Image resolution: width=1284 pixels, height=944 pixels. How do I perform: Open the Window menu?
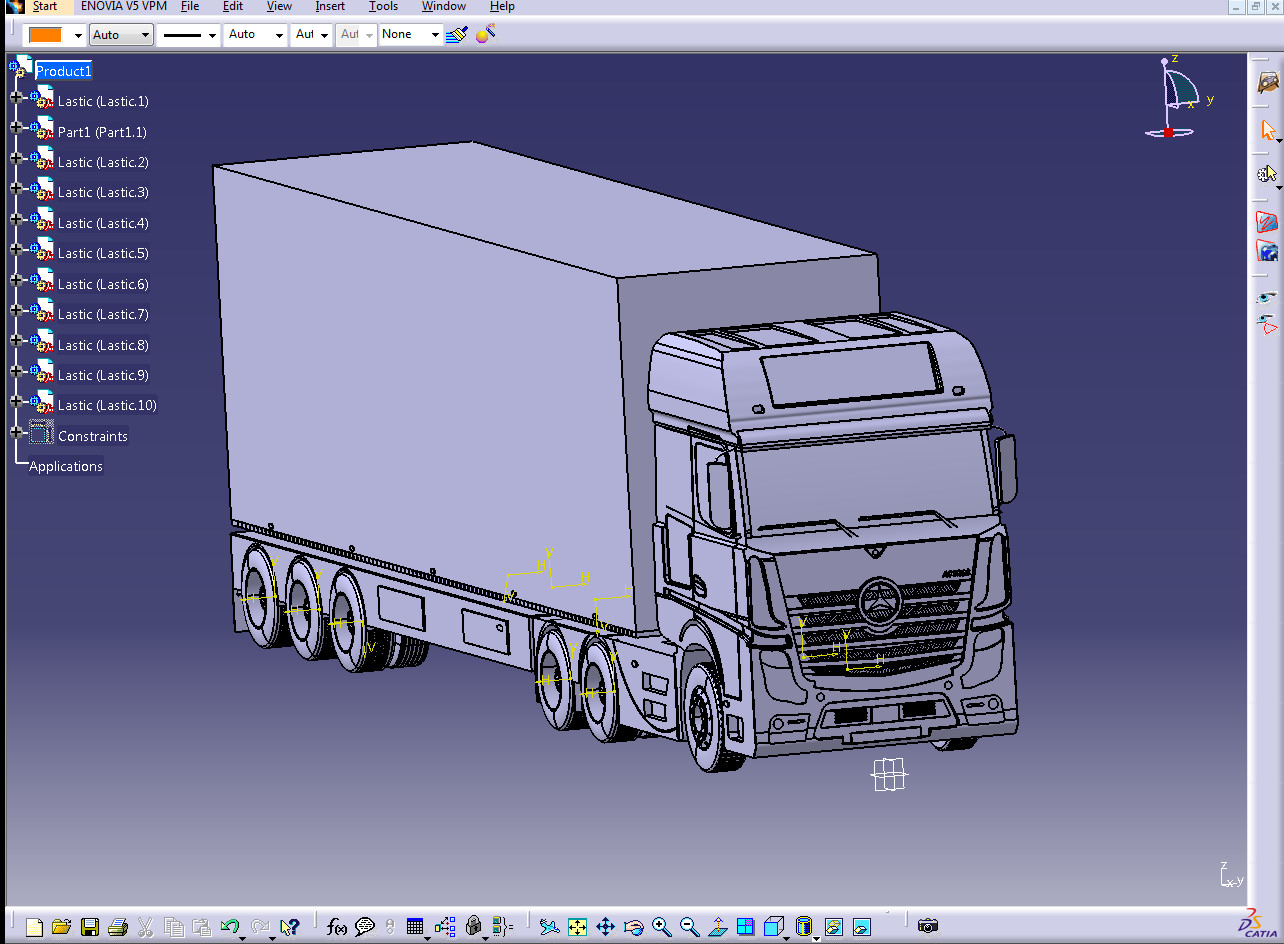tap(443, 6)
